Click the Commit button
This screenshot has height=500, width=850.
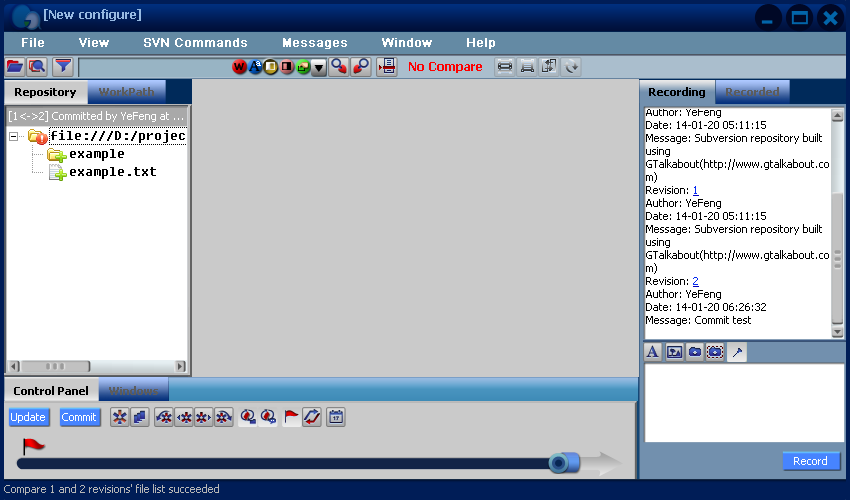click(79, 417)
